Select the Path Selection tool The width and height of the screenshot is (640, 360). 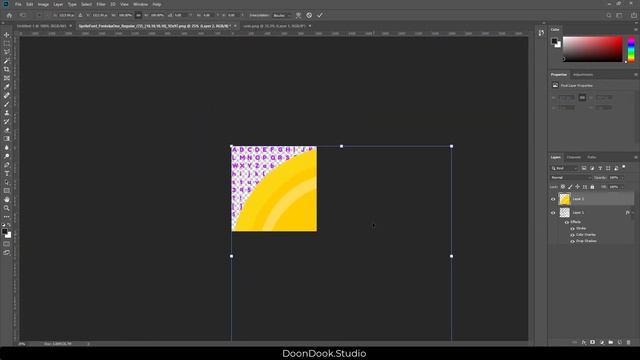7,182
